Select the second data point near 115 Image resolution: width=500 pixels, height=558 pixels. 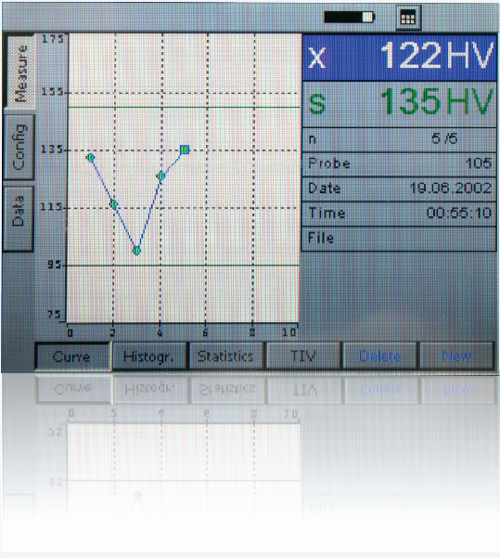(x=114, y=204)
